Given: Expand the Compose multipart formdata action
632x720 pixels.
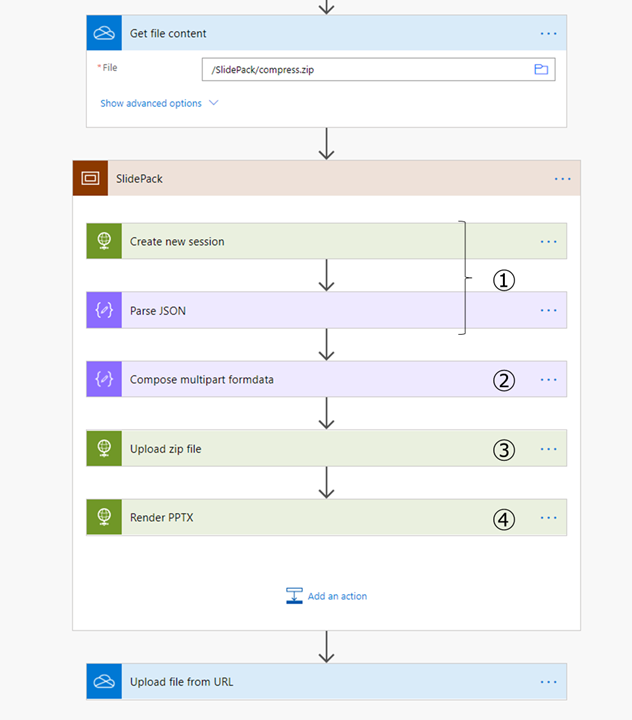Looking at the screenshot, I should point(327,379).
